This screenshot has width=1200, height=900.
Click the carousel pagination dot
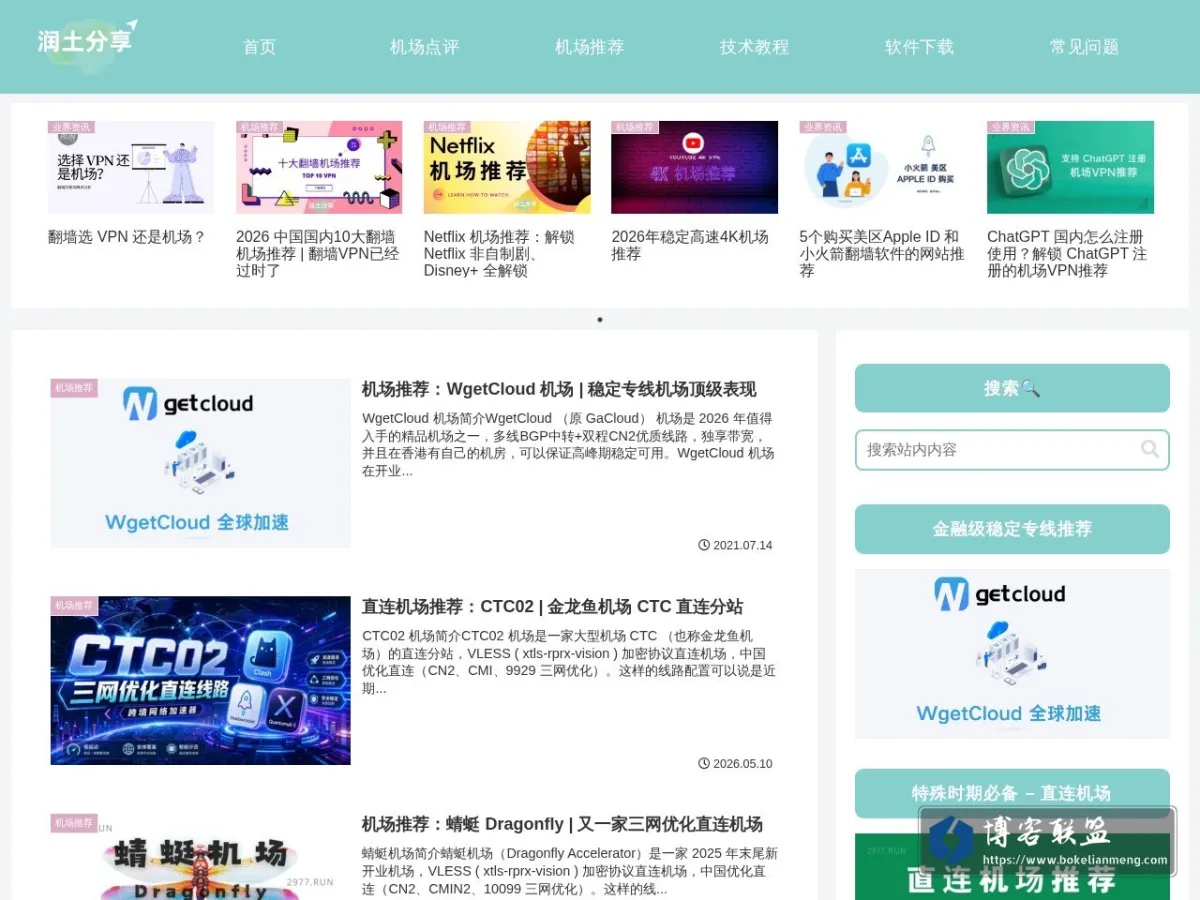coord(600,320)
